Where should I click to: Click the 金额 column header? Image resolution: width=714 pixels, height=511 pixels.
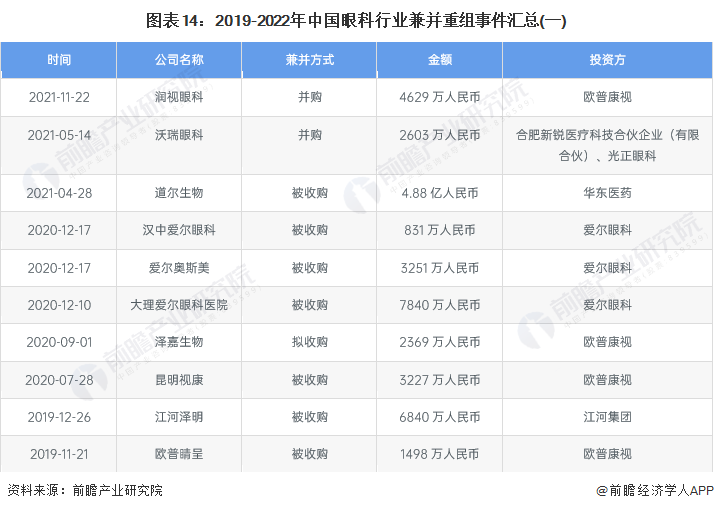pos(439,60)
